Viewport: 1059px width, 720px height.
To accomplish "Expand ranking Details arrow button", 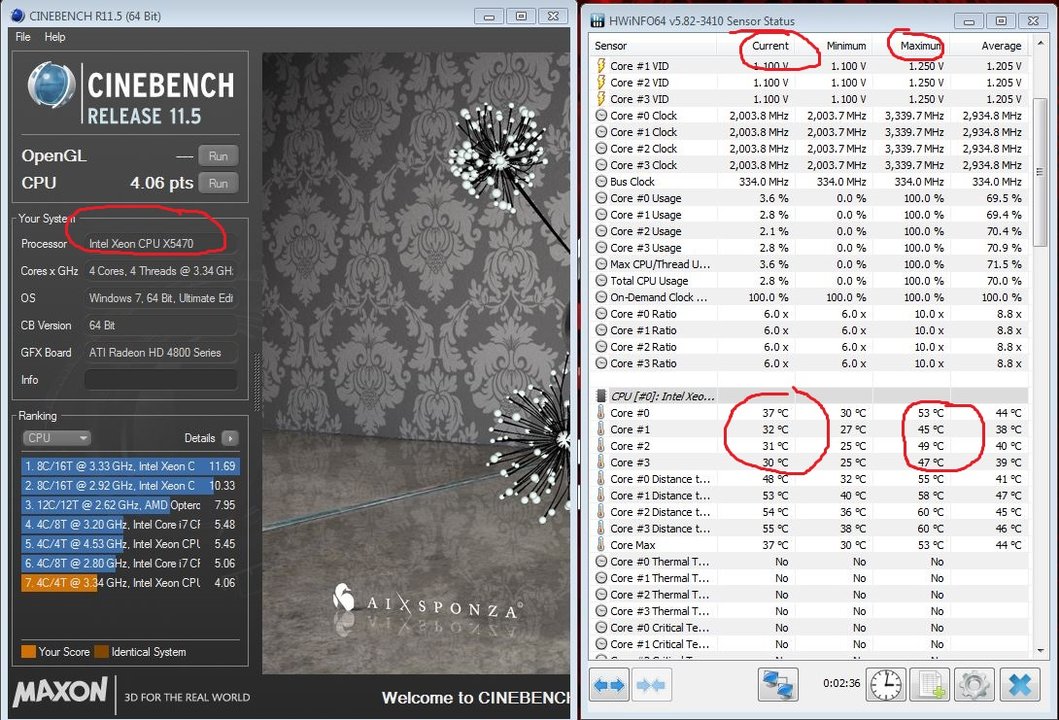I will pos(230,438).
